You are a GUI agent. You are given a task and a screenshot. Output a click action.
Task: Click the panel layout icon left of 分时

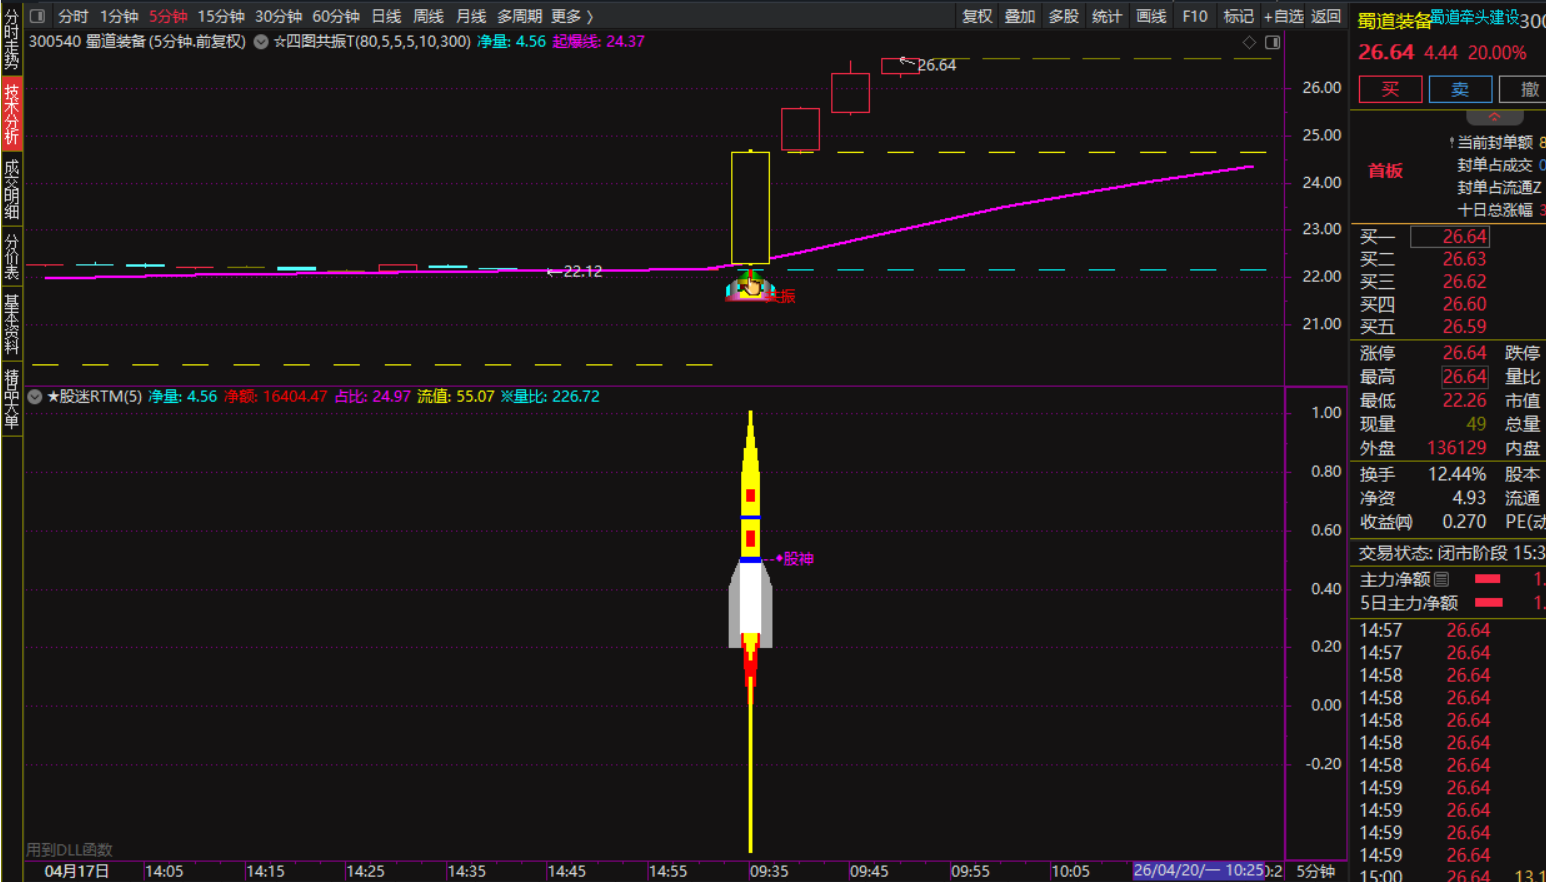pos(37,16)
